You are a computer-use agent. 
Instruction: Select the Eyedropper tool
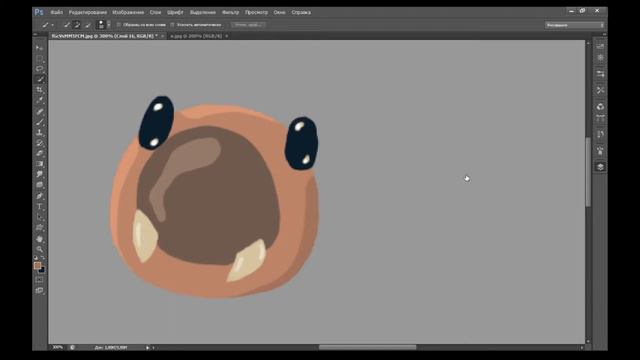(40, 101)
